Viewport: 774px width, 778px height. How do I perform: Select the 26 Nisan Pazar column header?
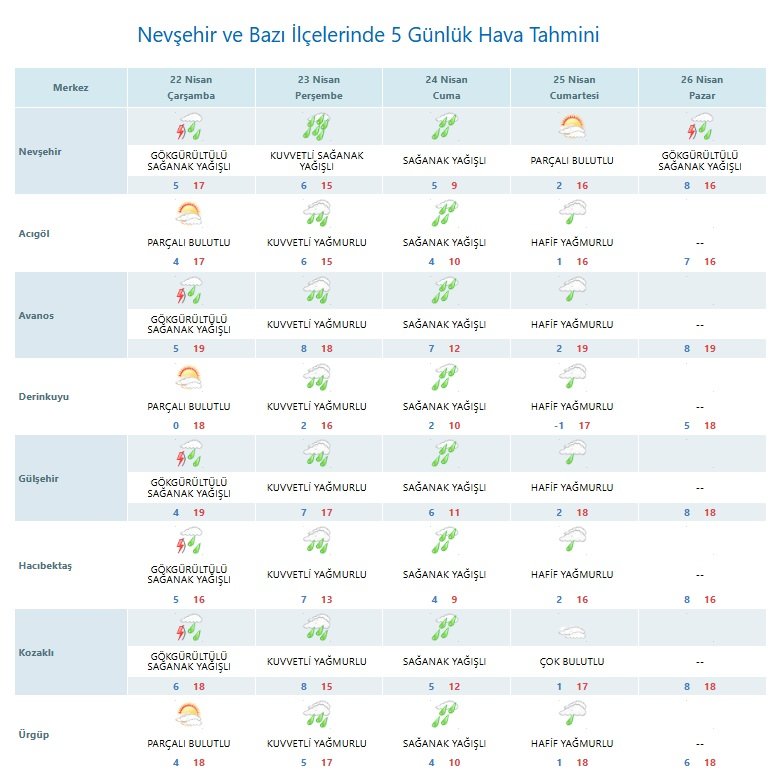coord(701,88)
